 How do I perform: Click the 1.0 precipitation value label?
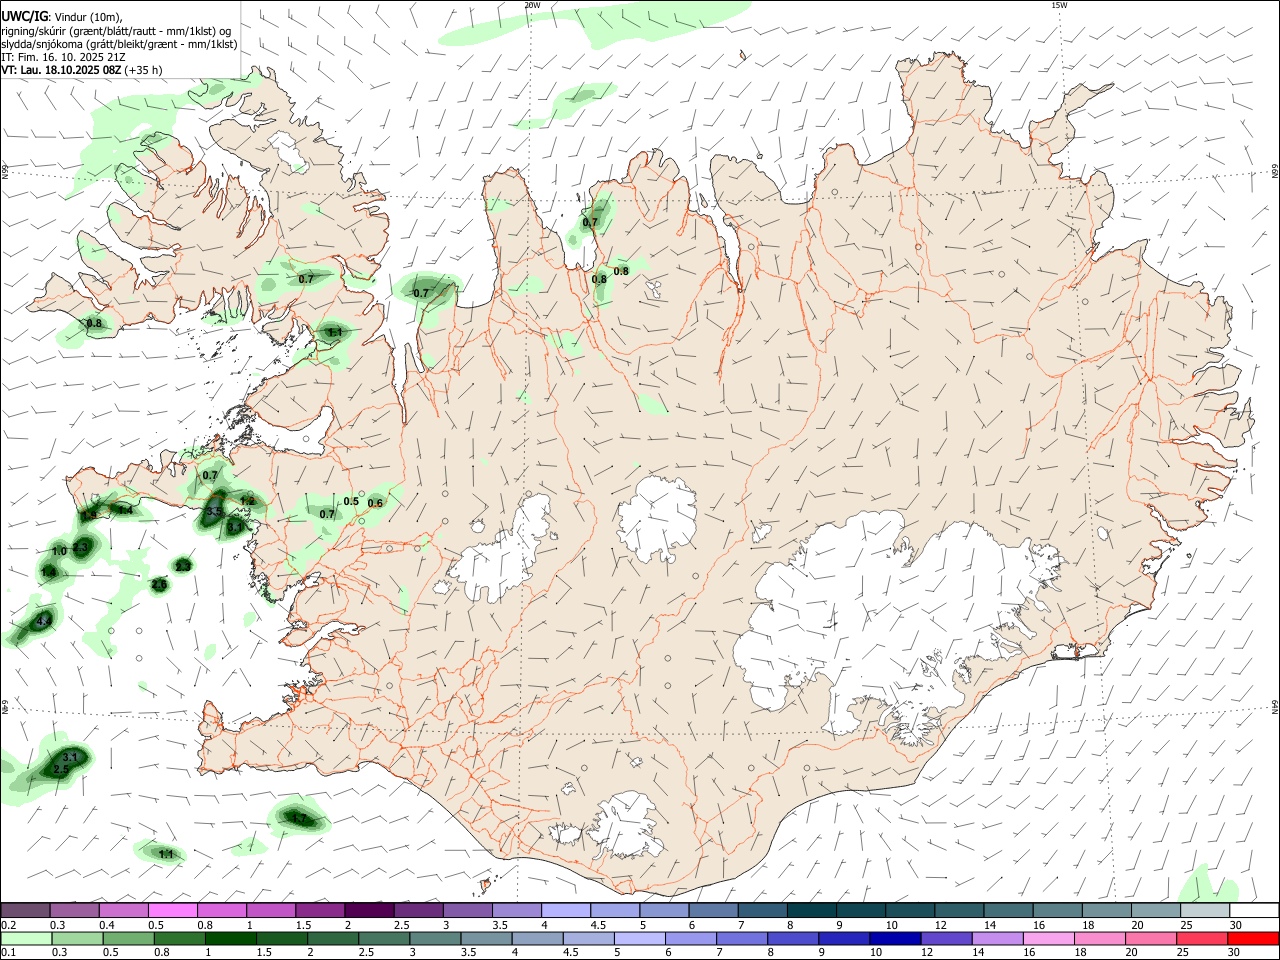tap(59, 551)
